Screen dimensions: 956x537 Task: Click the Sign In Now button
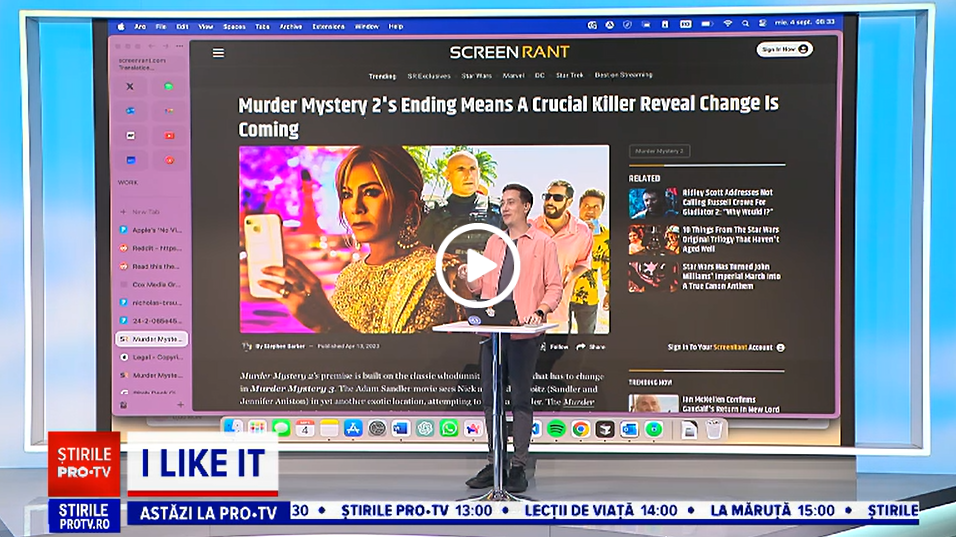click(783, 49)
